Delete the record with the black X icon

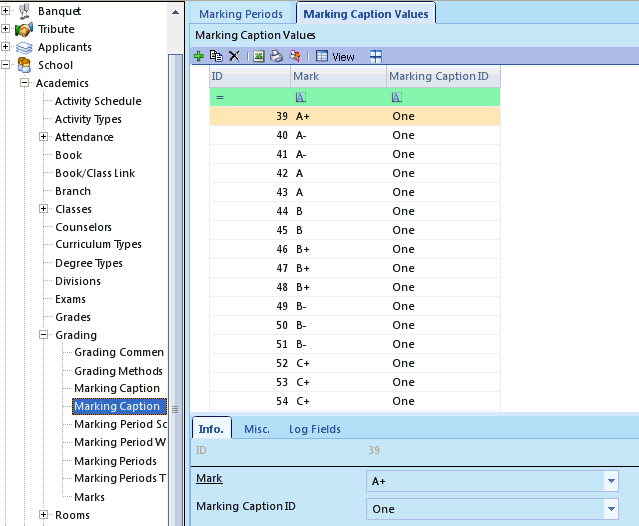[x=234, y=56]
